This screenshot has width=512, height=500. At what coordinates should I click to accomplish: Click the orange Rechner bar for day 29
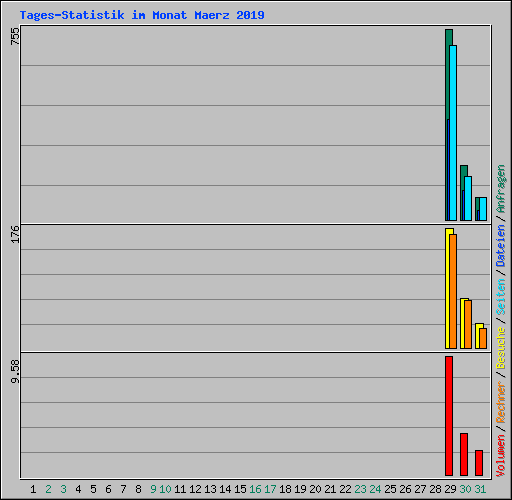[x=453, y=291]
